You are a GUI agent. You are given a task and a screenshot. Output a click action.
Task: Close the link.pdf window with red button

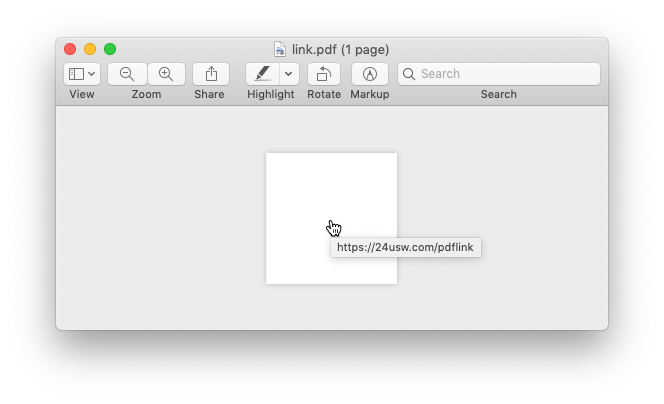tap(70, 49)
